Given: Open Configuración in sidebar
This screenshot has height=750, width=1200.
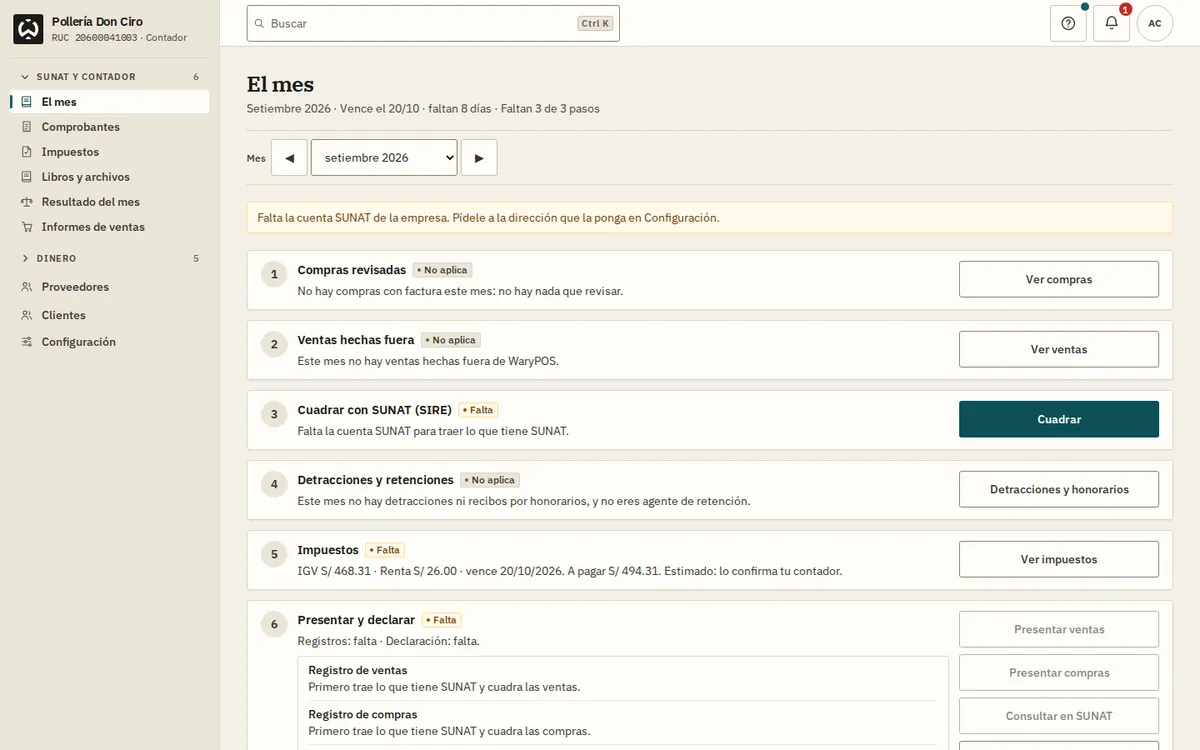Looking at the screenshot, I should point(110,342).
